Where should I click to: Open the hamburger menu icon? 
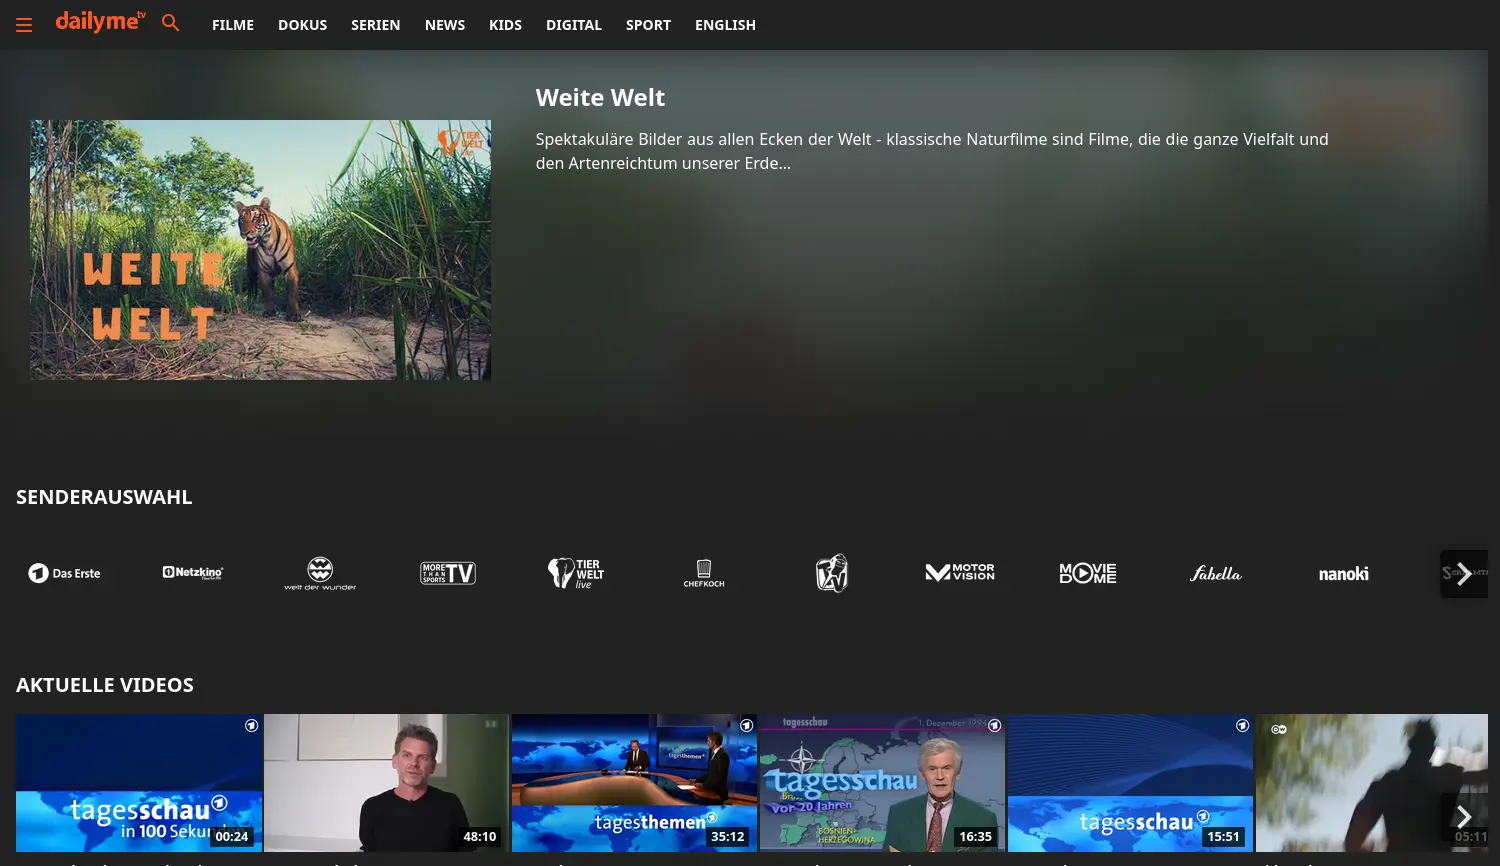click(x=24, y=25)
